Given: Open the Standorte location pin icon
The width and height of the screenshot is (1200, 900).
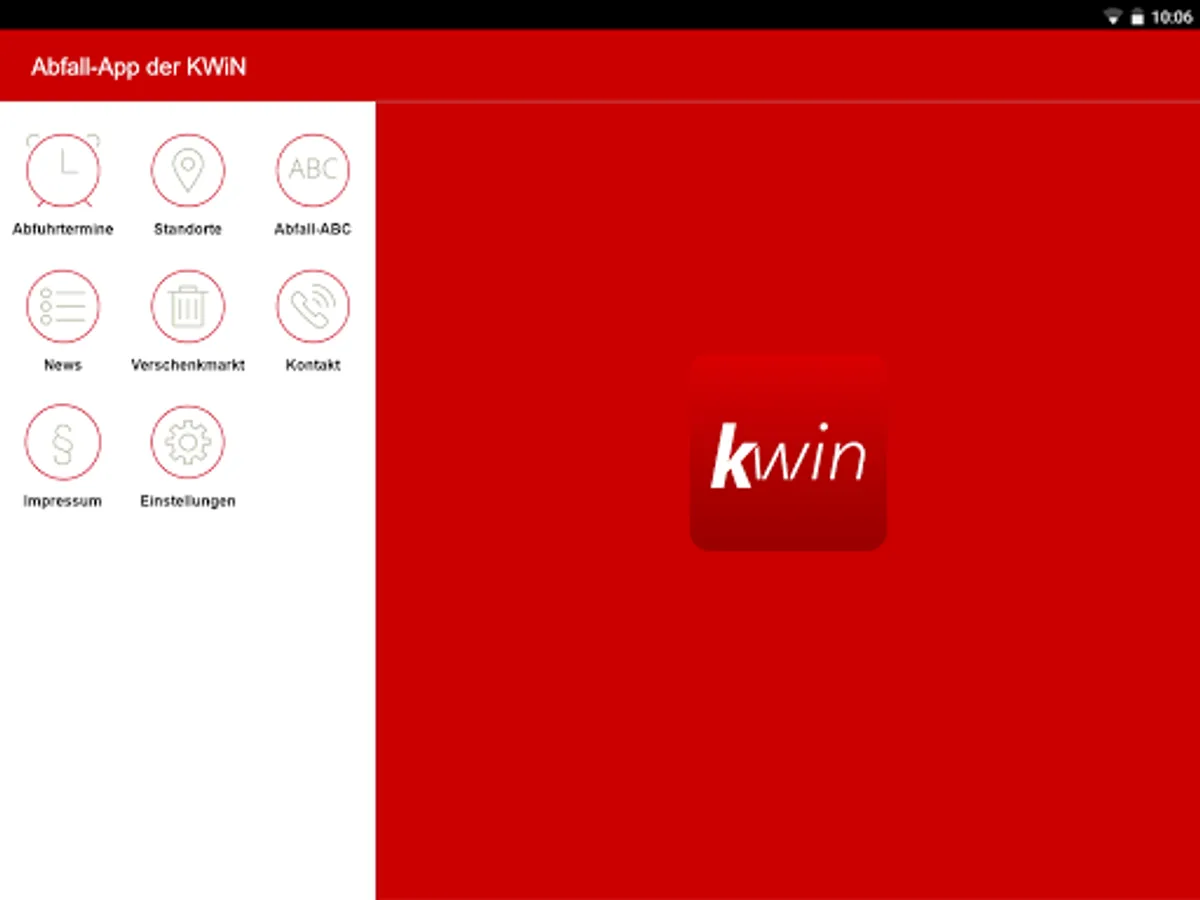Looking at the screenshot, I should tap(188, 170).
